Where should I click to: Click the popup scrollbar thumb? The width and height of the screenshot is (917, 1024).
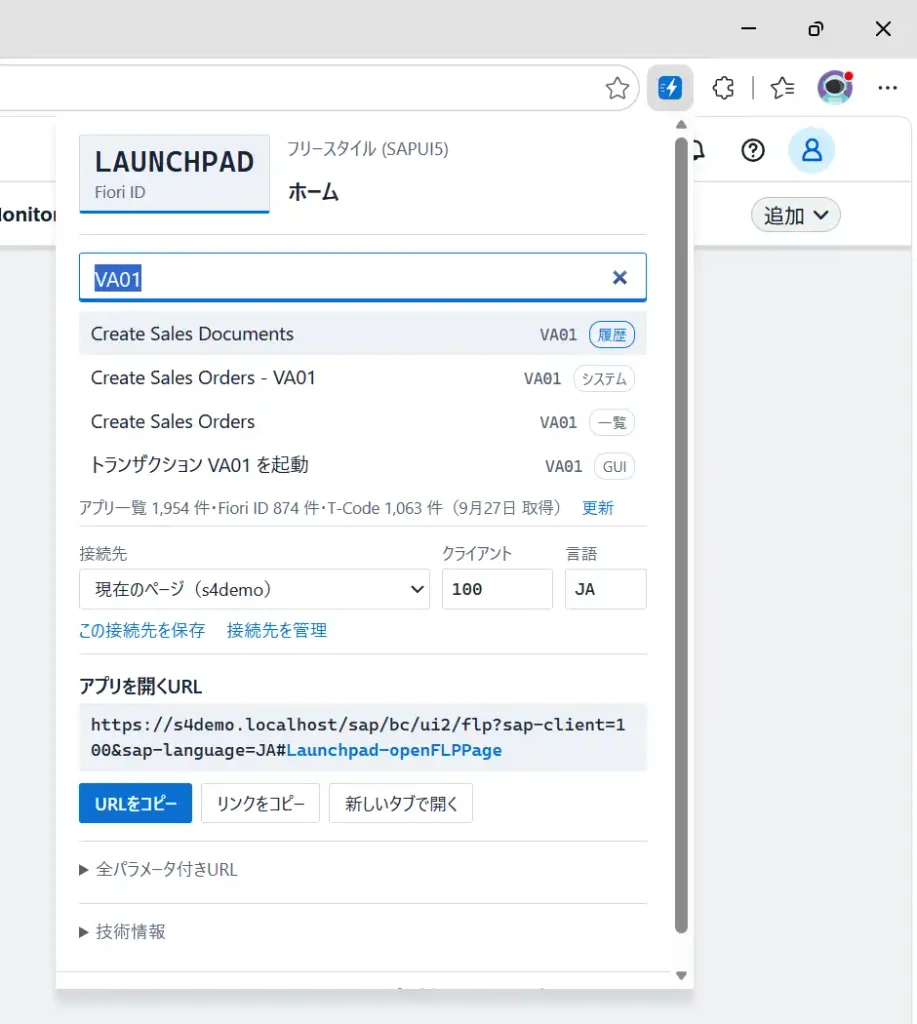coord(681,535)
